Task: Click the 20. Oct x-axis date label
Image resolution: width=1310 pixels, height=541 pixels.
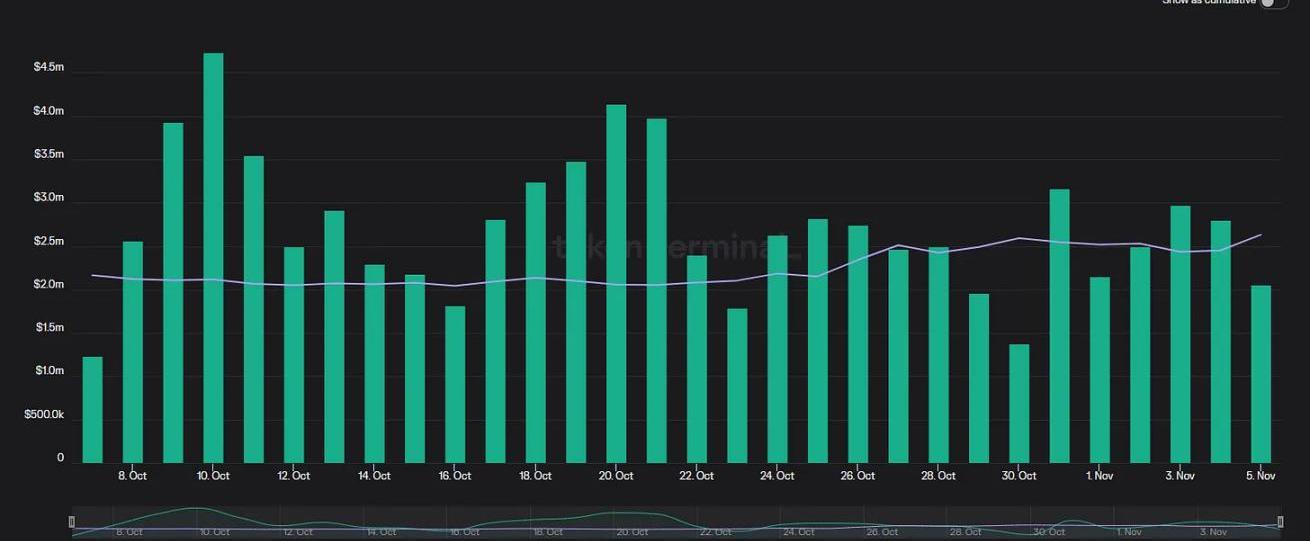Action: [616, 476]
